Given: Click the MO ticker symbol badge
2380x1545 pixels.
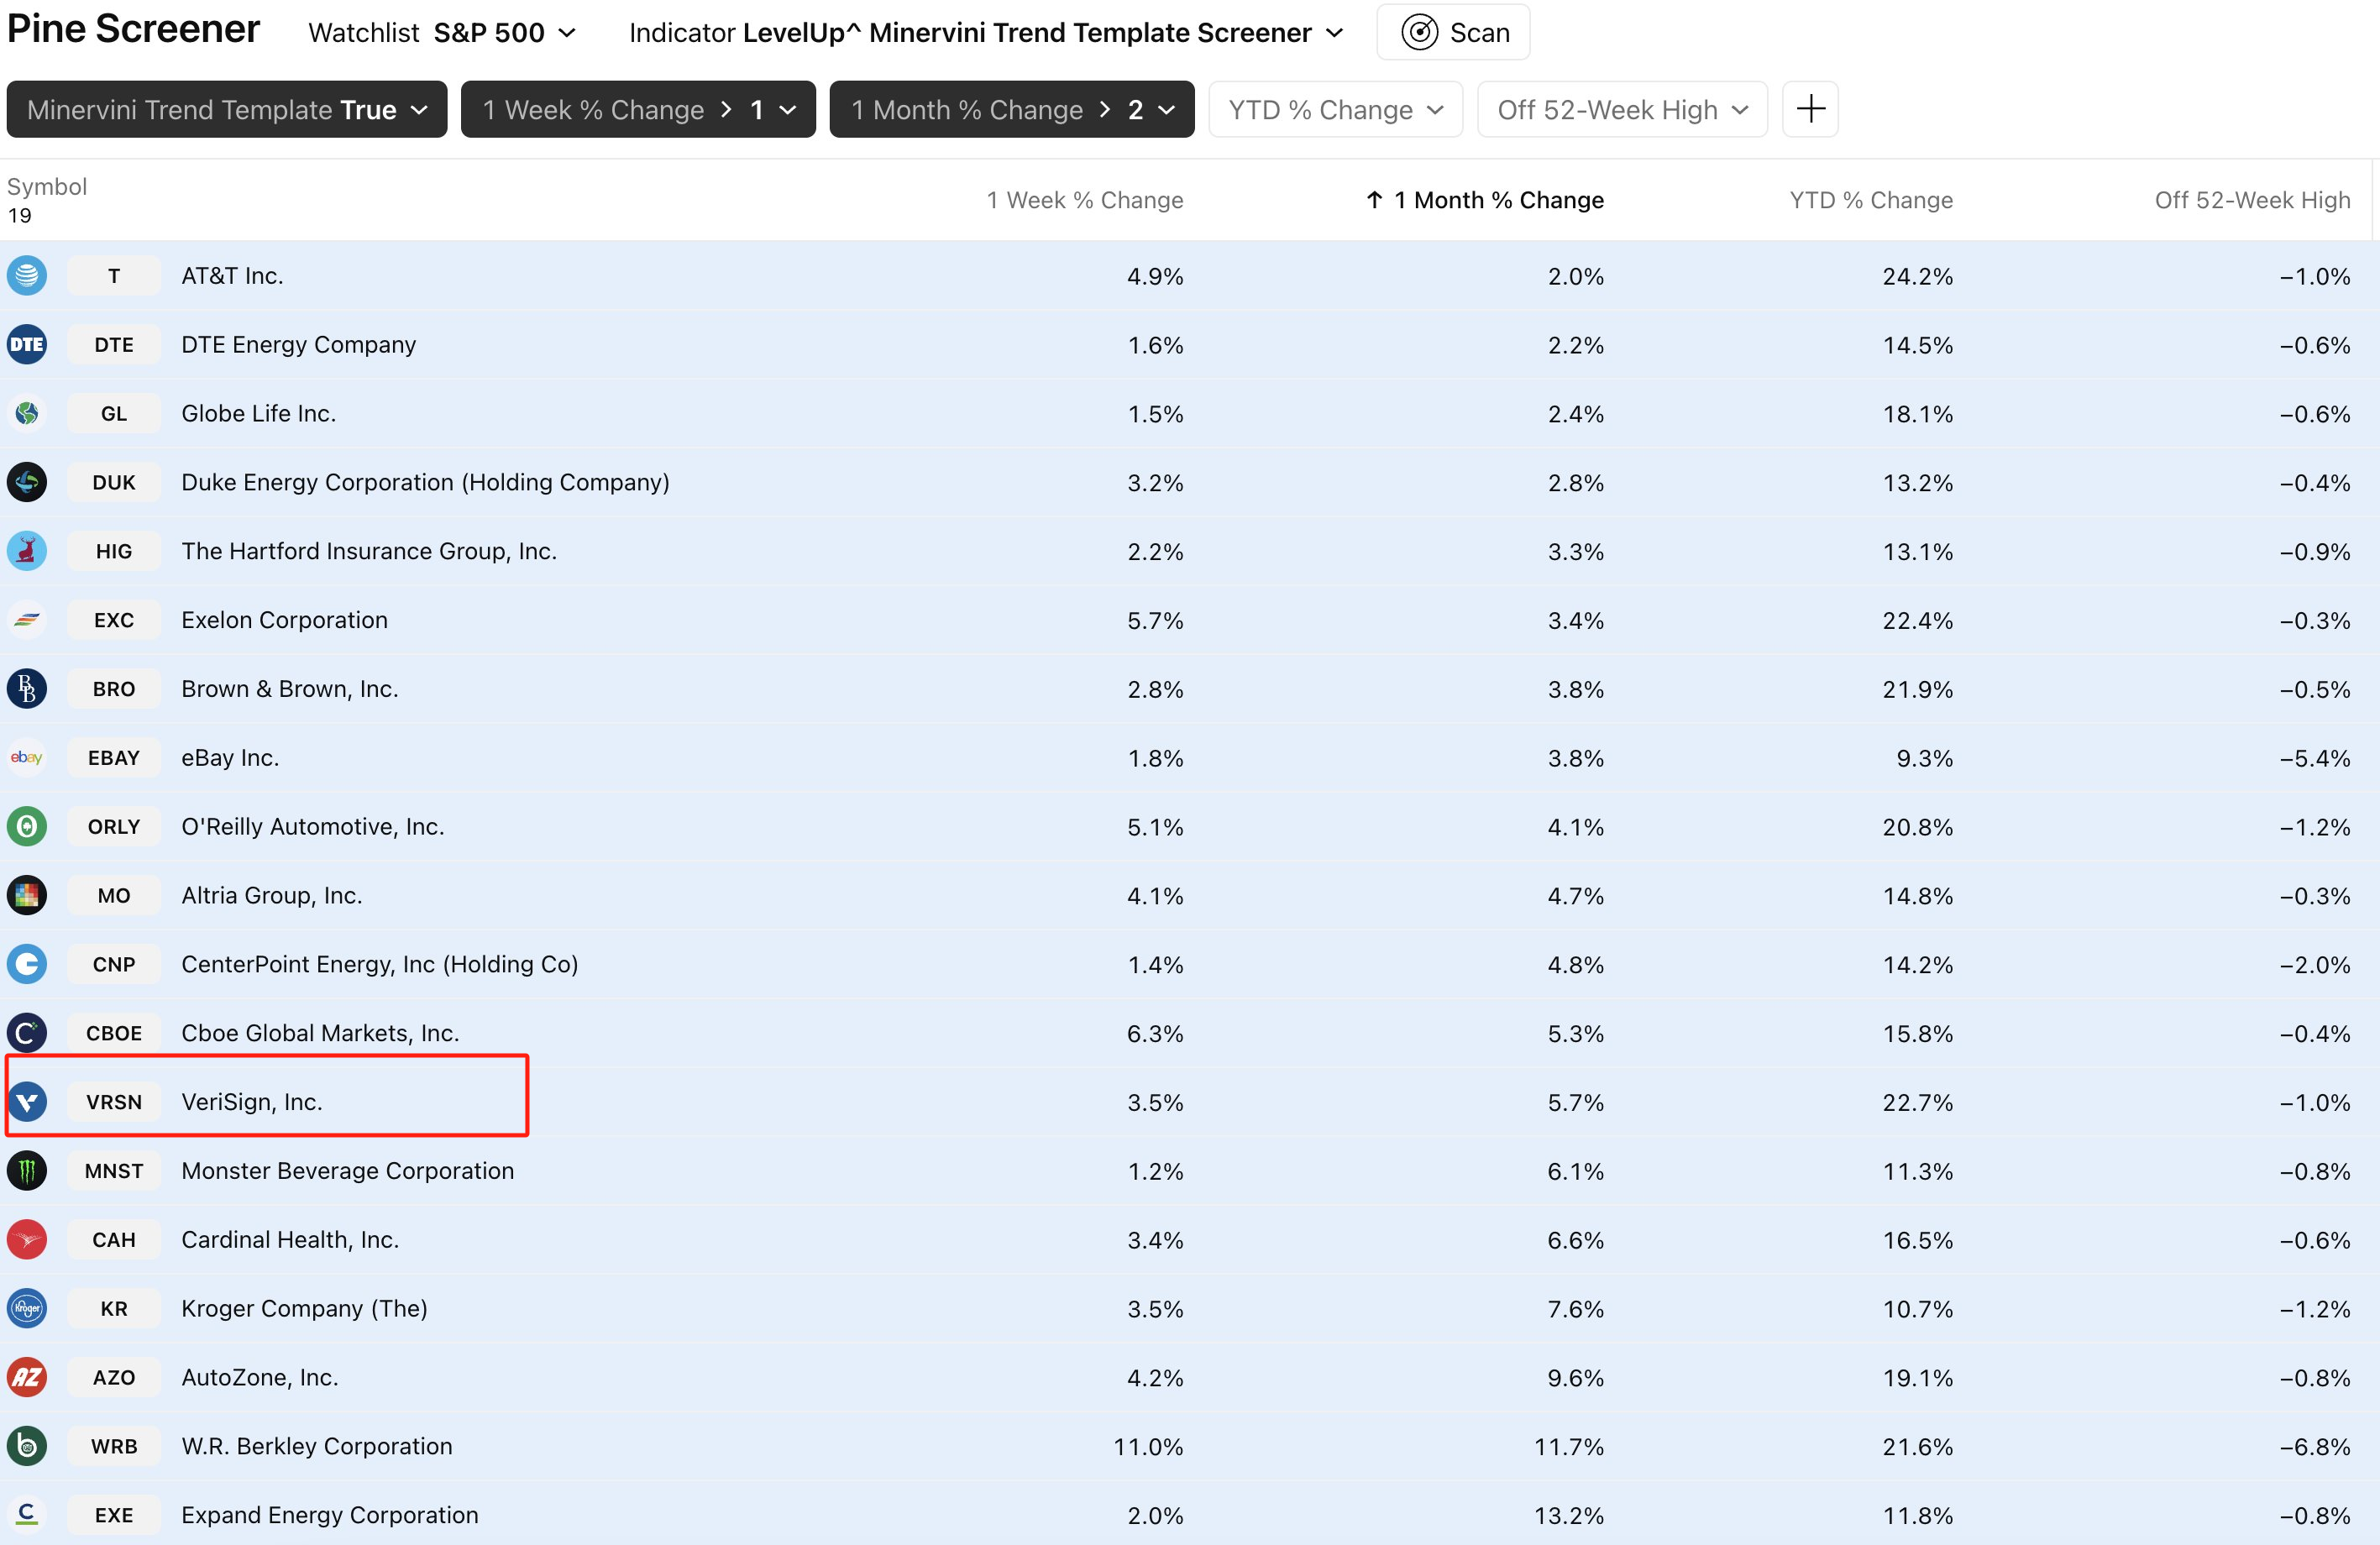Looking at the screenshot, I should click(x=114, y=895).
